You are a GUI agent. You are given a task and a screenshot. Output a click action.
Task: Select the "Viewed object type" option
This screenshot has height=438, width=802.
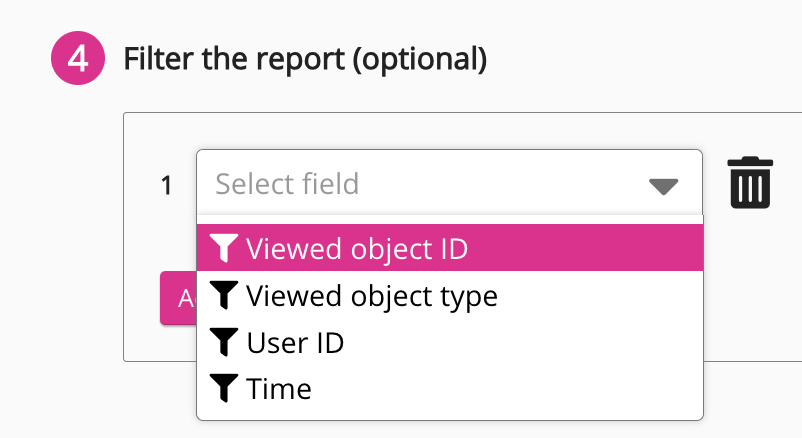(371, 295)
